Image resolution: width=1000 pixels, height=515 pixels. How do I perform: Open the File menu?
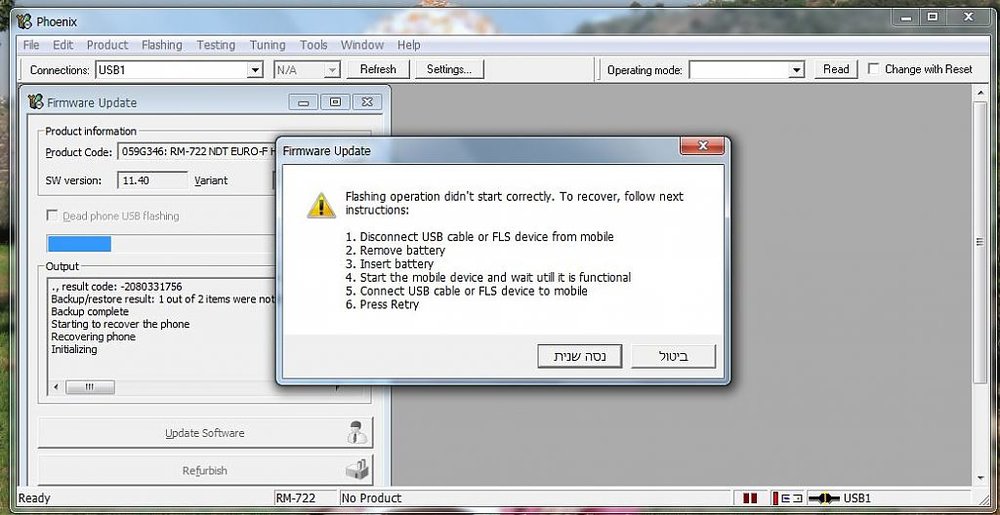(x=31, y=45)
